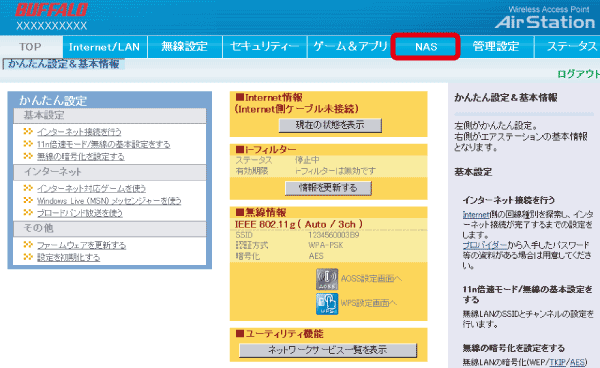Click i-フィルターは無効です text
The width and height of the screenshot is (600, 368).
pyautogui.click(x=335, y=171)
